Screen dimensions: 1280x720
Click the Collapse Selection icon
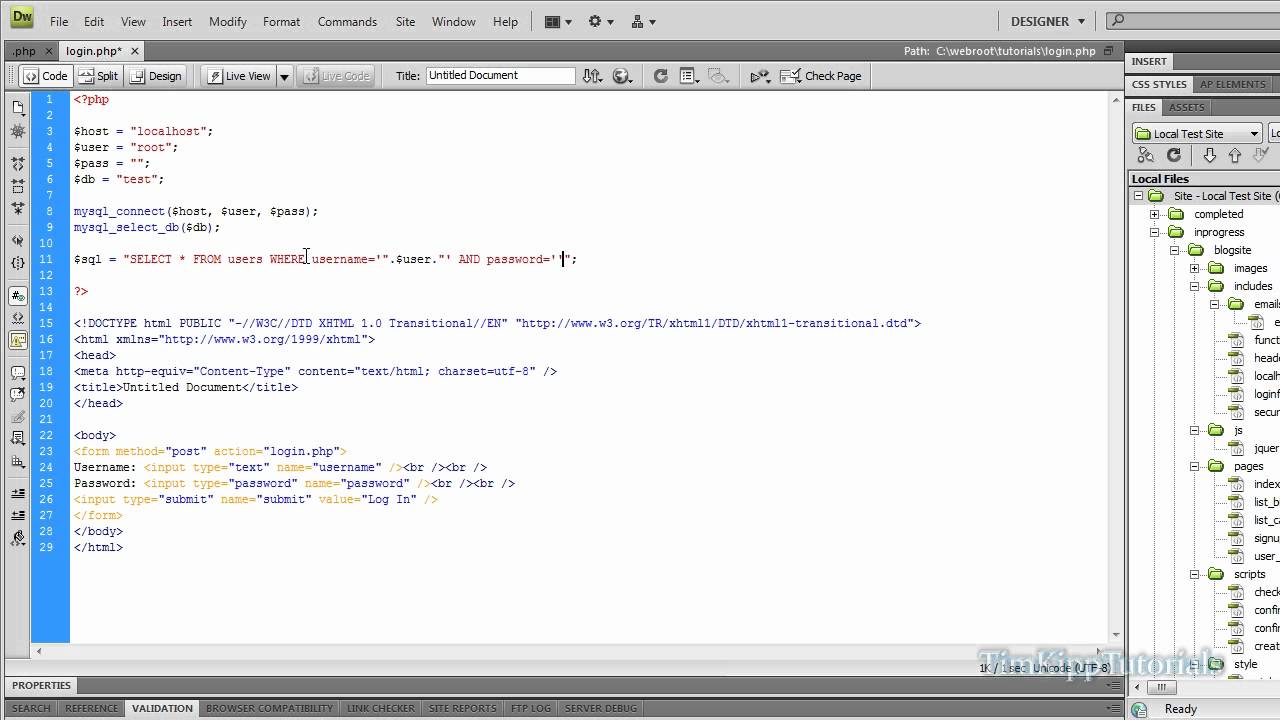(18, 186)
